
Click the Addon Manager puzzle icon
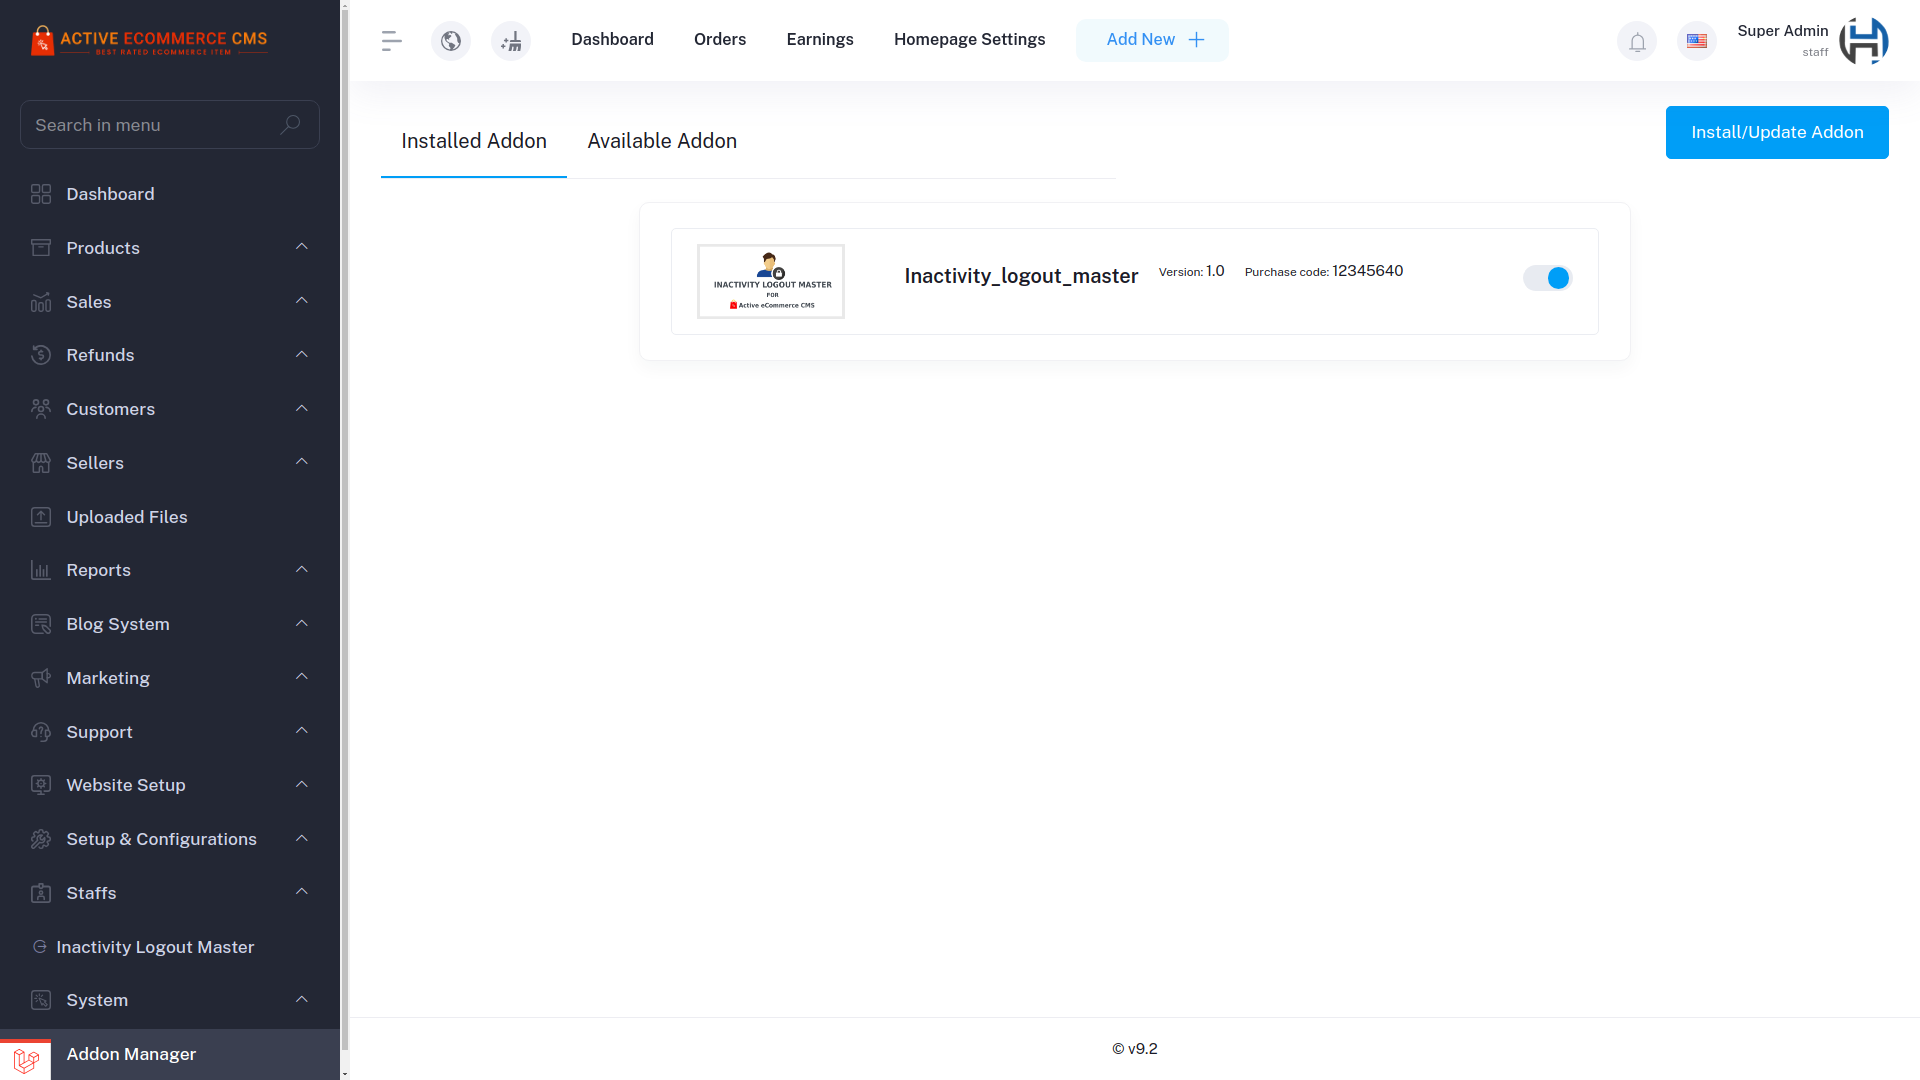coord(25,1059)
